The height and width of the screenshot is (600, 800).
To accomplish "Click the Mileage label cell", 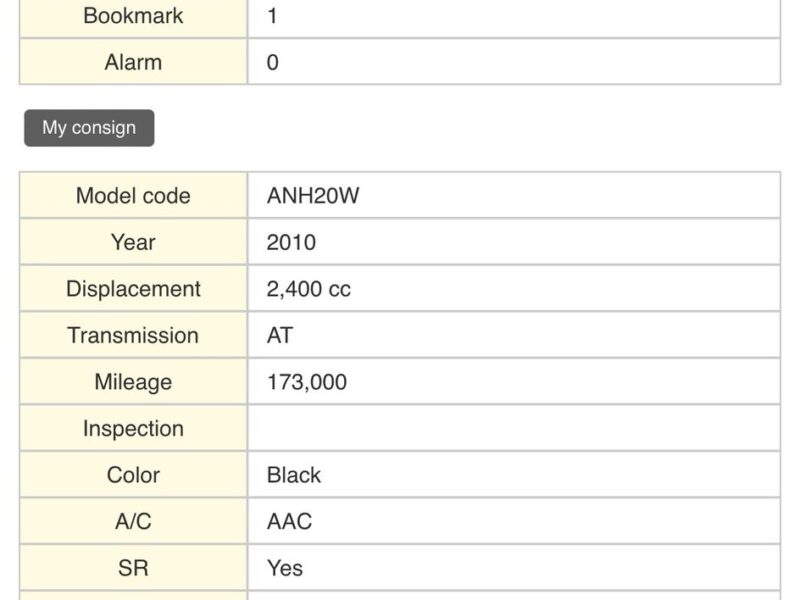I will click(x=133, y=382).
